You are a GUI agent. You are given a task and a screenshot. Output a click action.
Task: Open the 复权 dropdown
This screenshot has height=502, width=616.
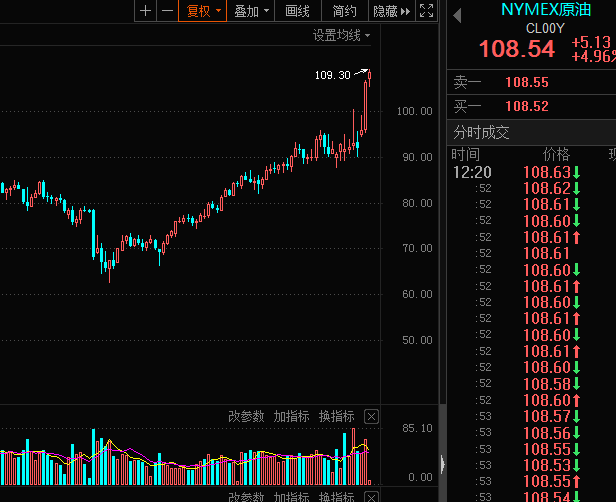(203, 11)
